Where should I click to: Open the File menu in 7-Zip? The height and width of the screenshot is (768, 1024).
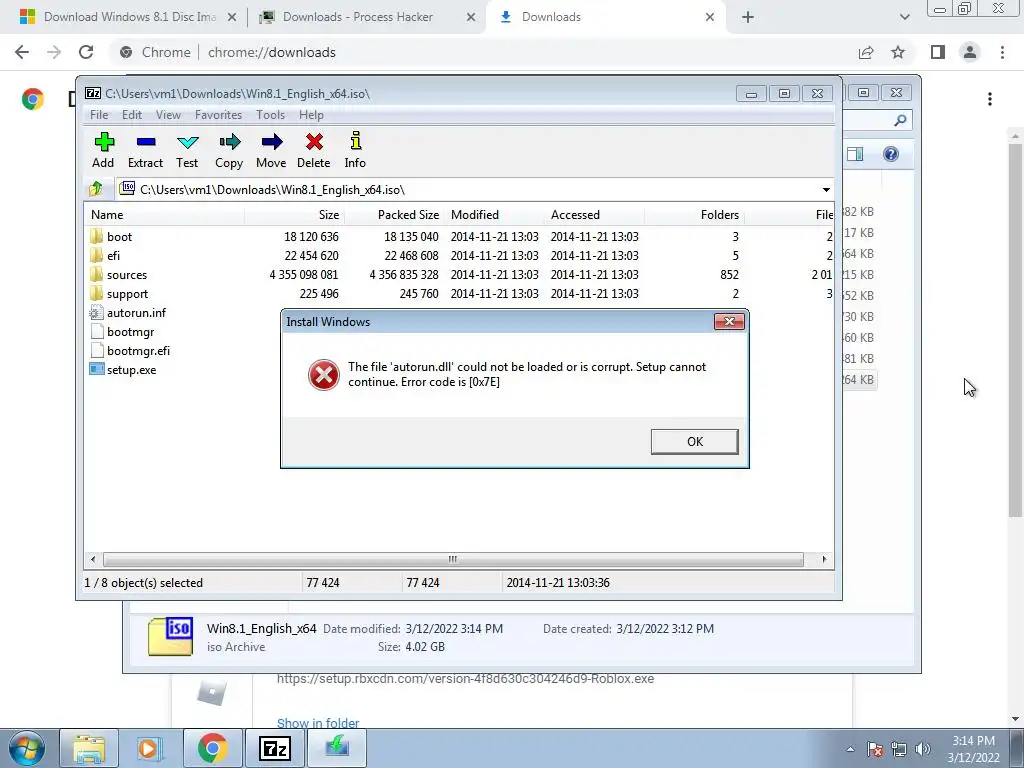coord(99,115)
